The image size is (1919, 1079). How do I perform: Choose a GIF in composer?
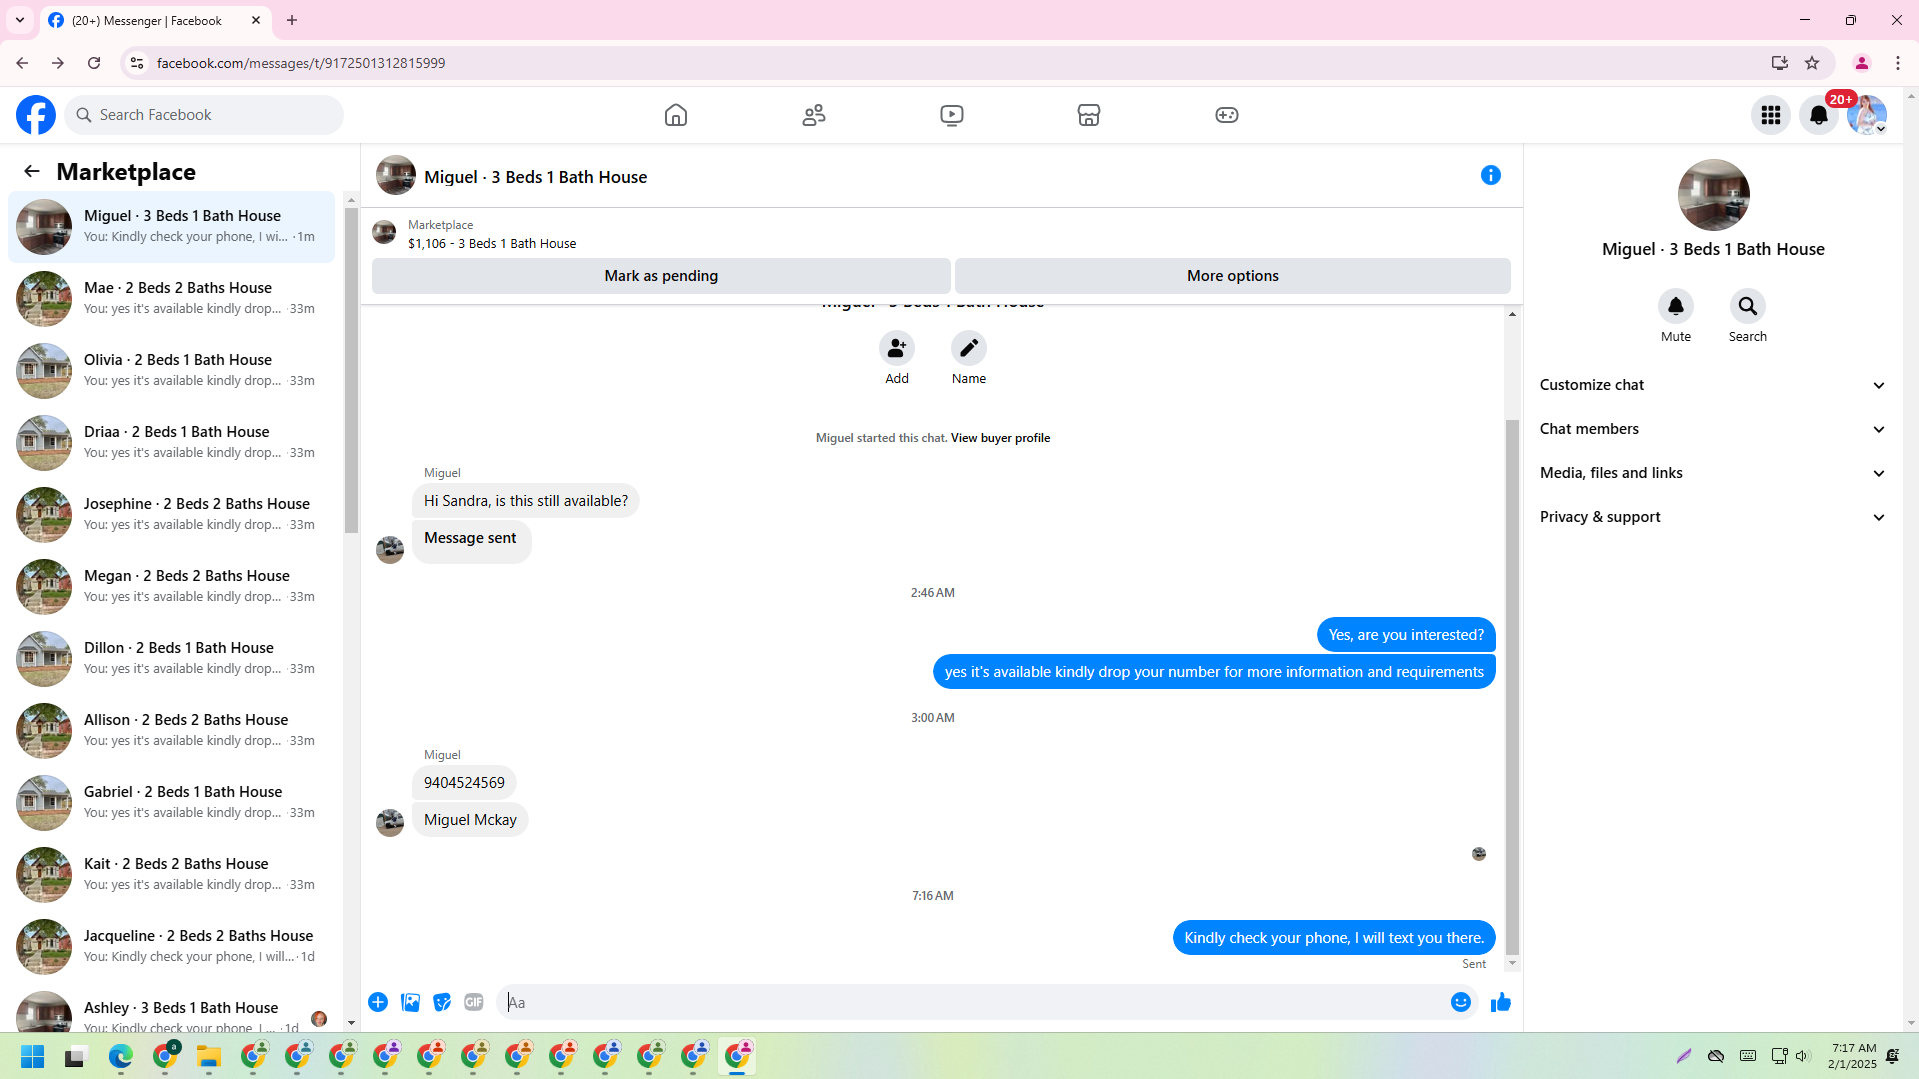(x=474, y=1002)
